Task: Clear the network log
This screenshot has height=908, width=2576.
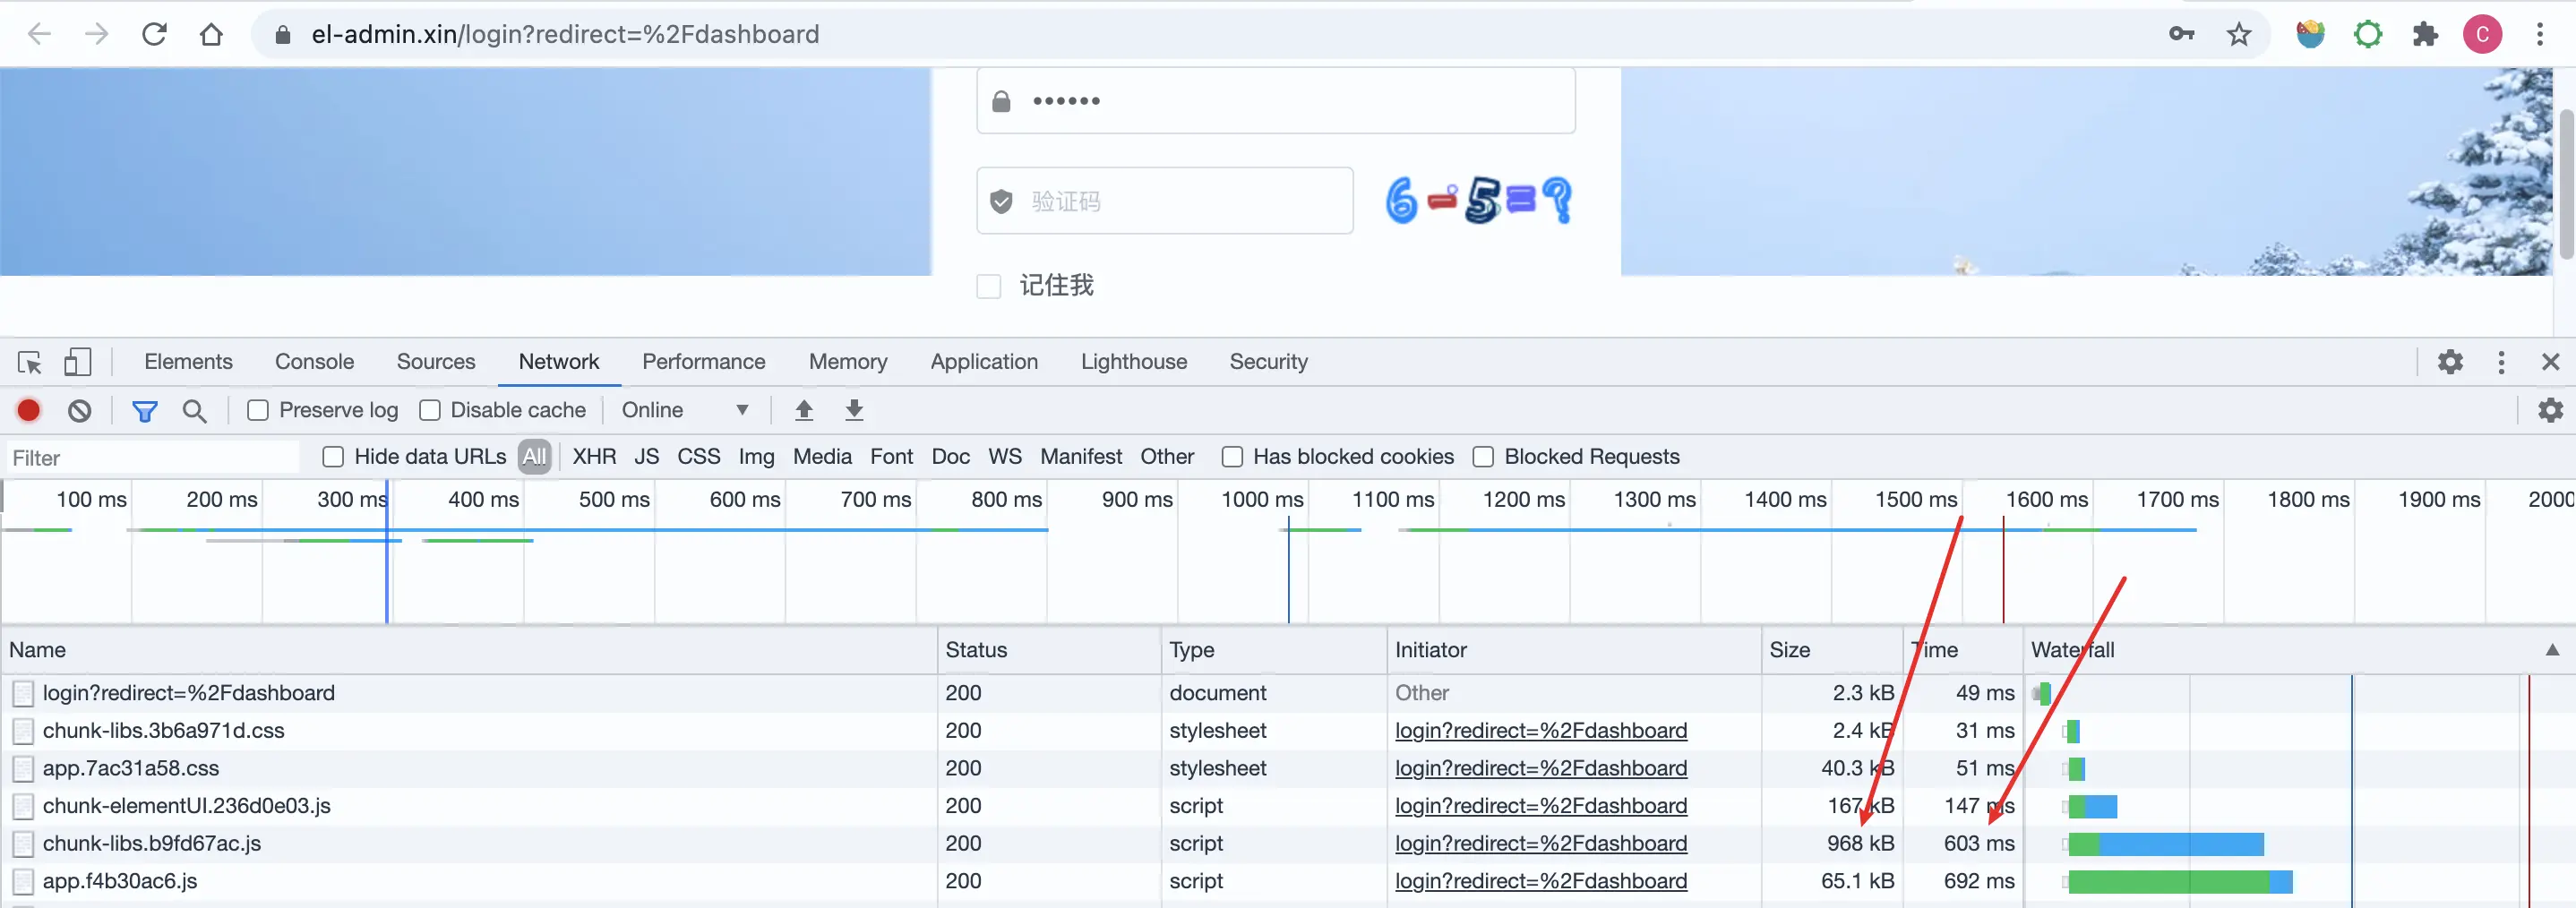Action: (80, 410)
